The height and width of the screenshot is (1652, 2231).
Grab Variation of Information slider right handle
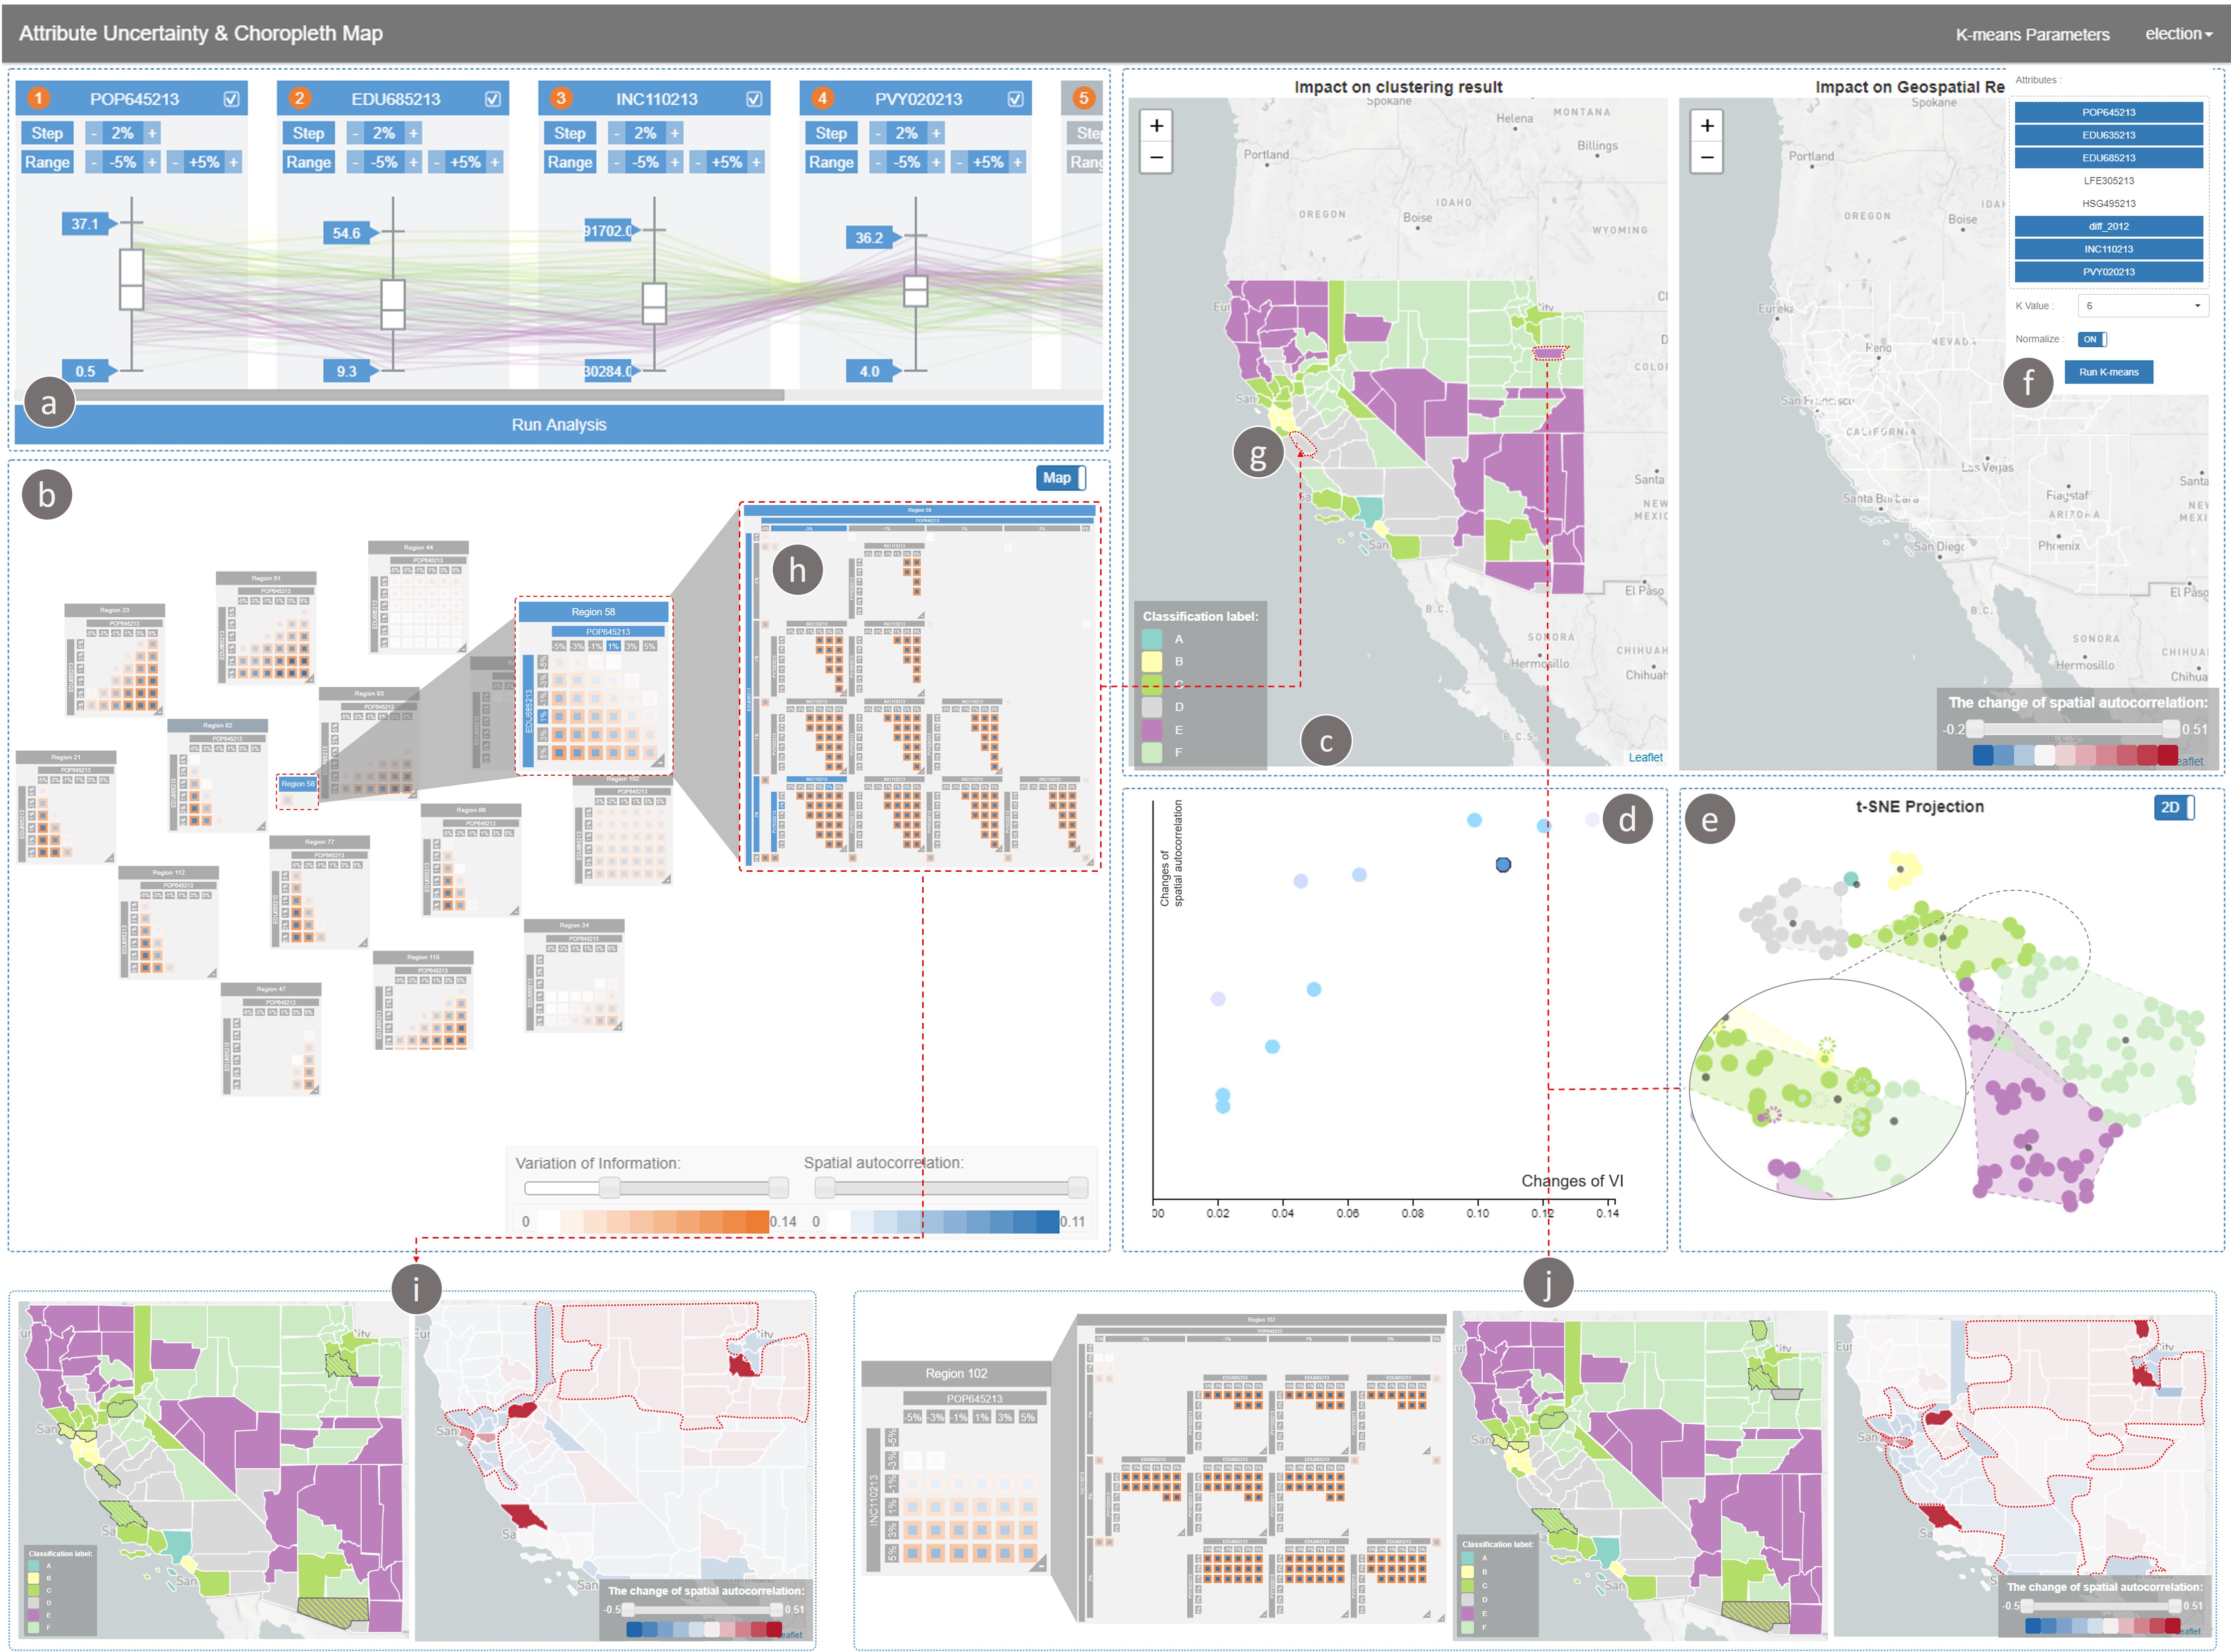click(x=778, y=1188)
